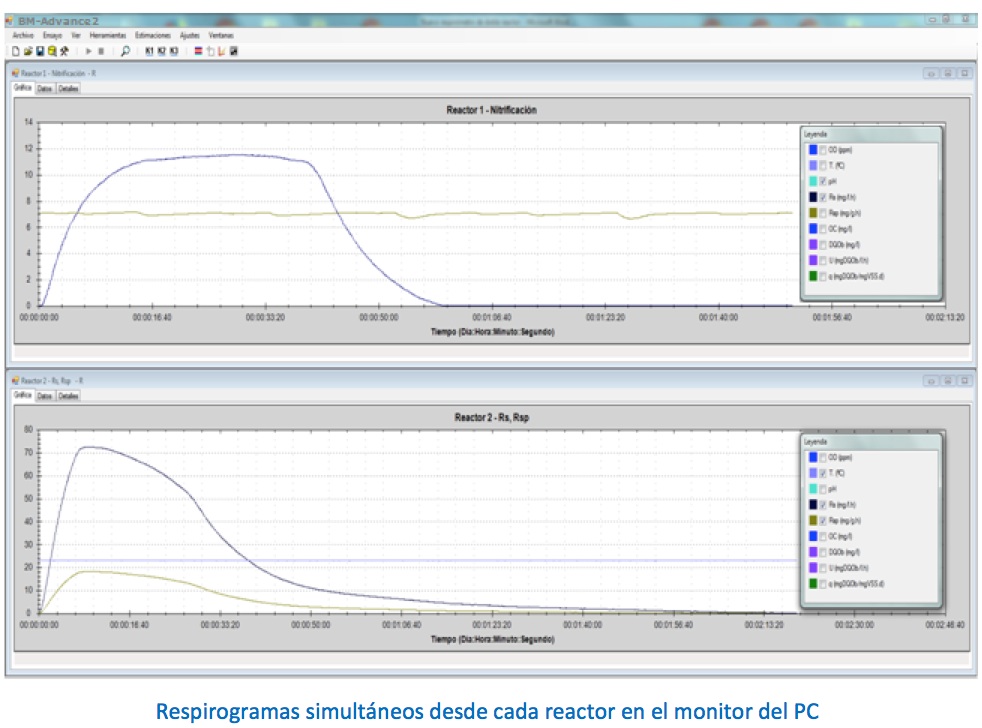Click the Reactor 1 - Nitrificación chart title
982x728 pixels.
pos(491,110)
